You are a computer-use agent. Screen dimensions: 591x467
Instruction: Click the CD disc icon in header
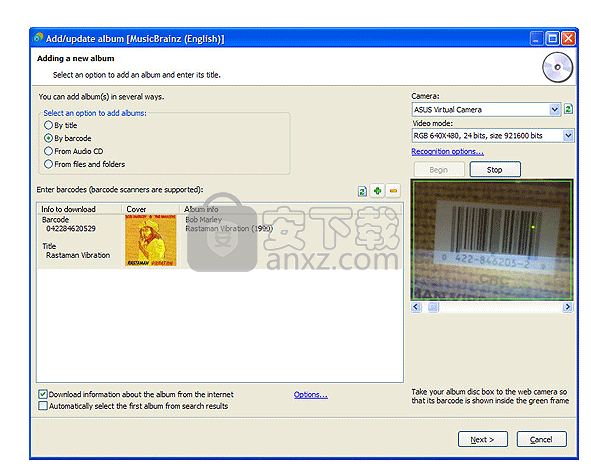pos(557,67)
